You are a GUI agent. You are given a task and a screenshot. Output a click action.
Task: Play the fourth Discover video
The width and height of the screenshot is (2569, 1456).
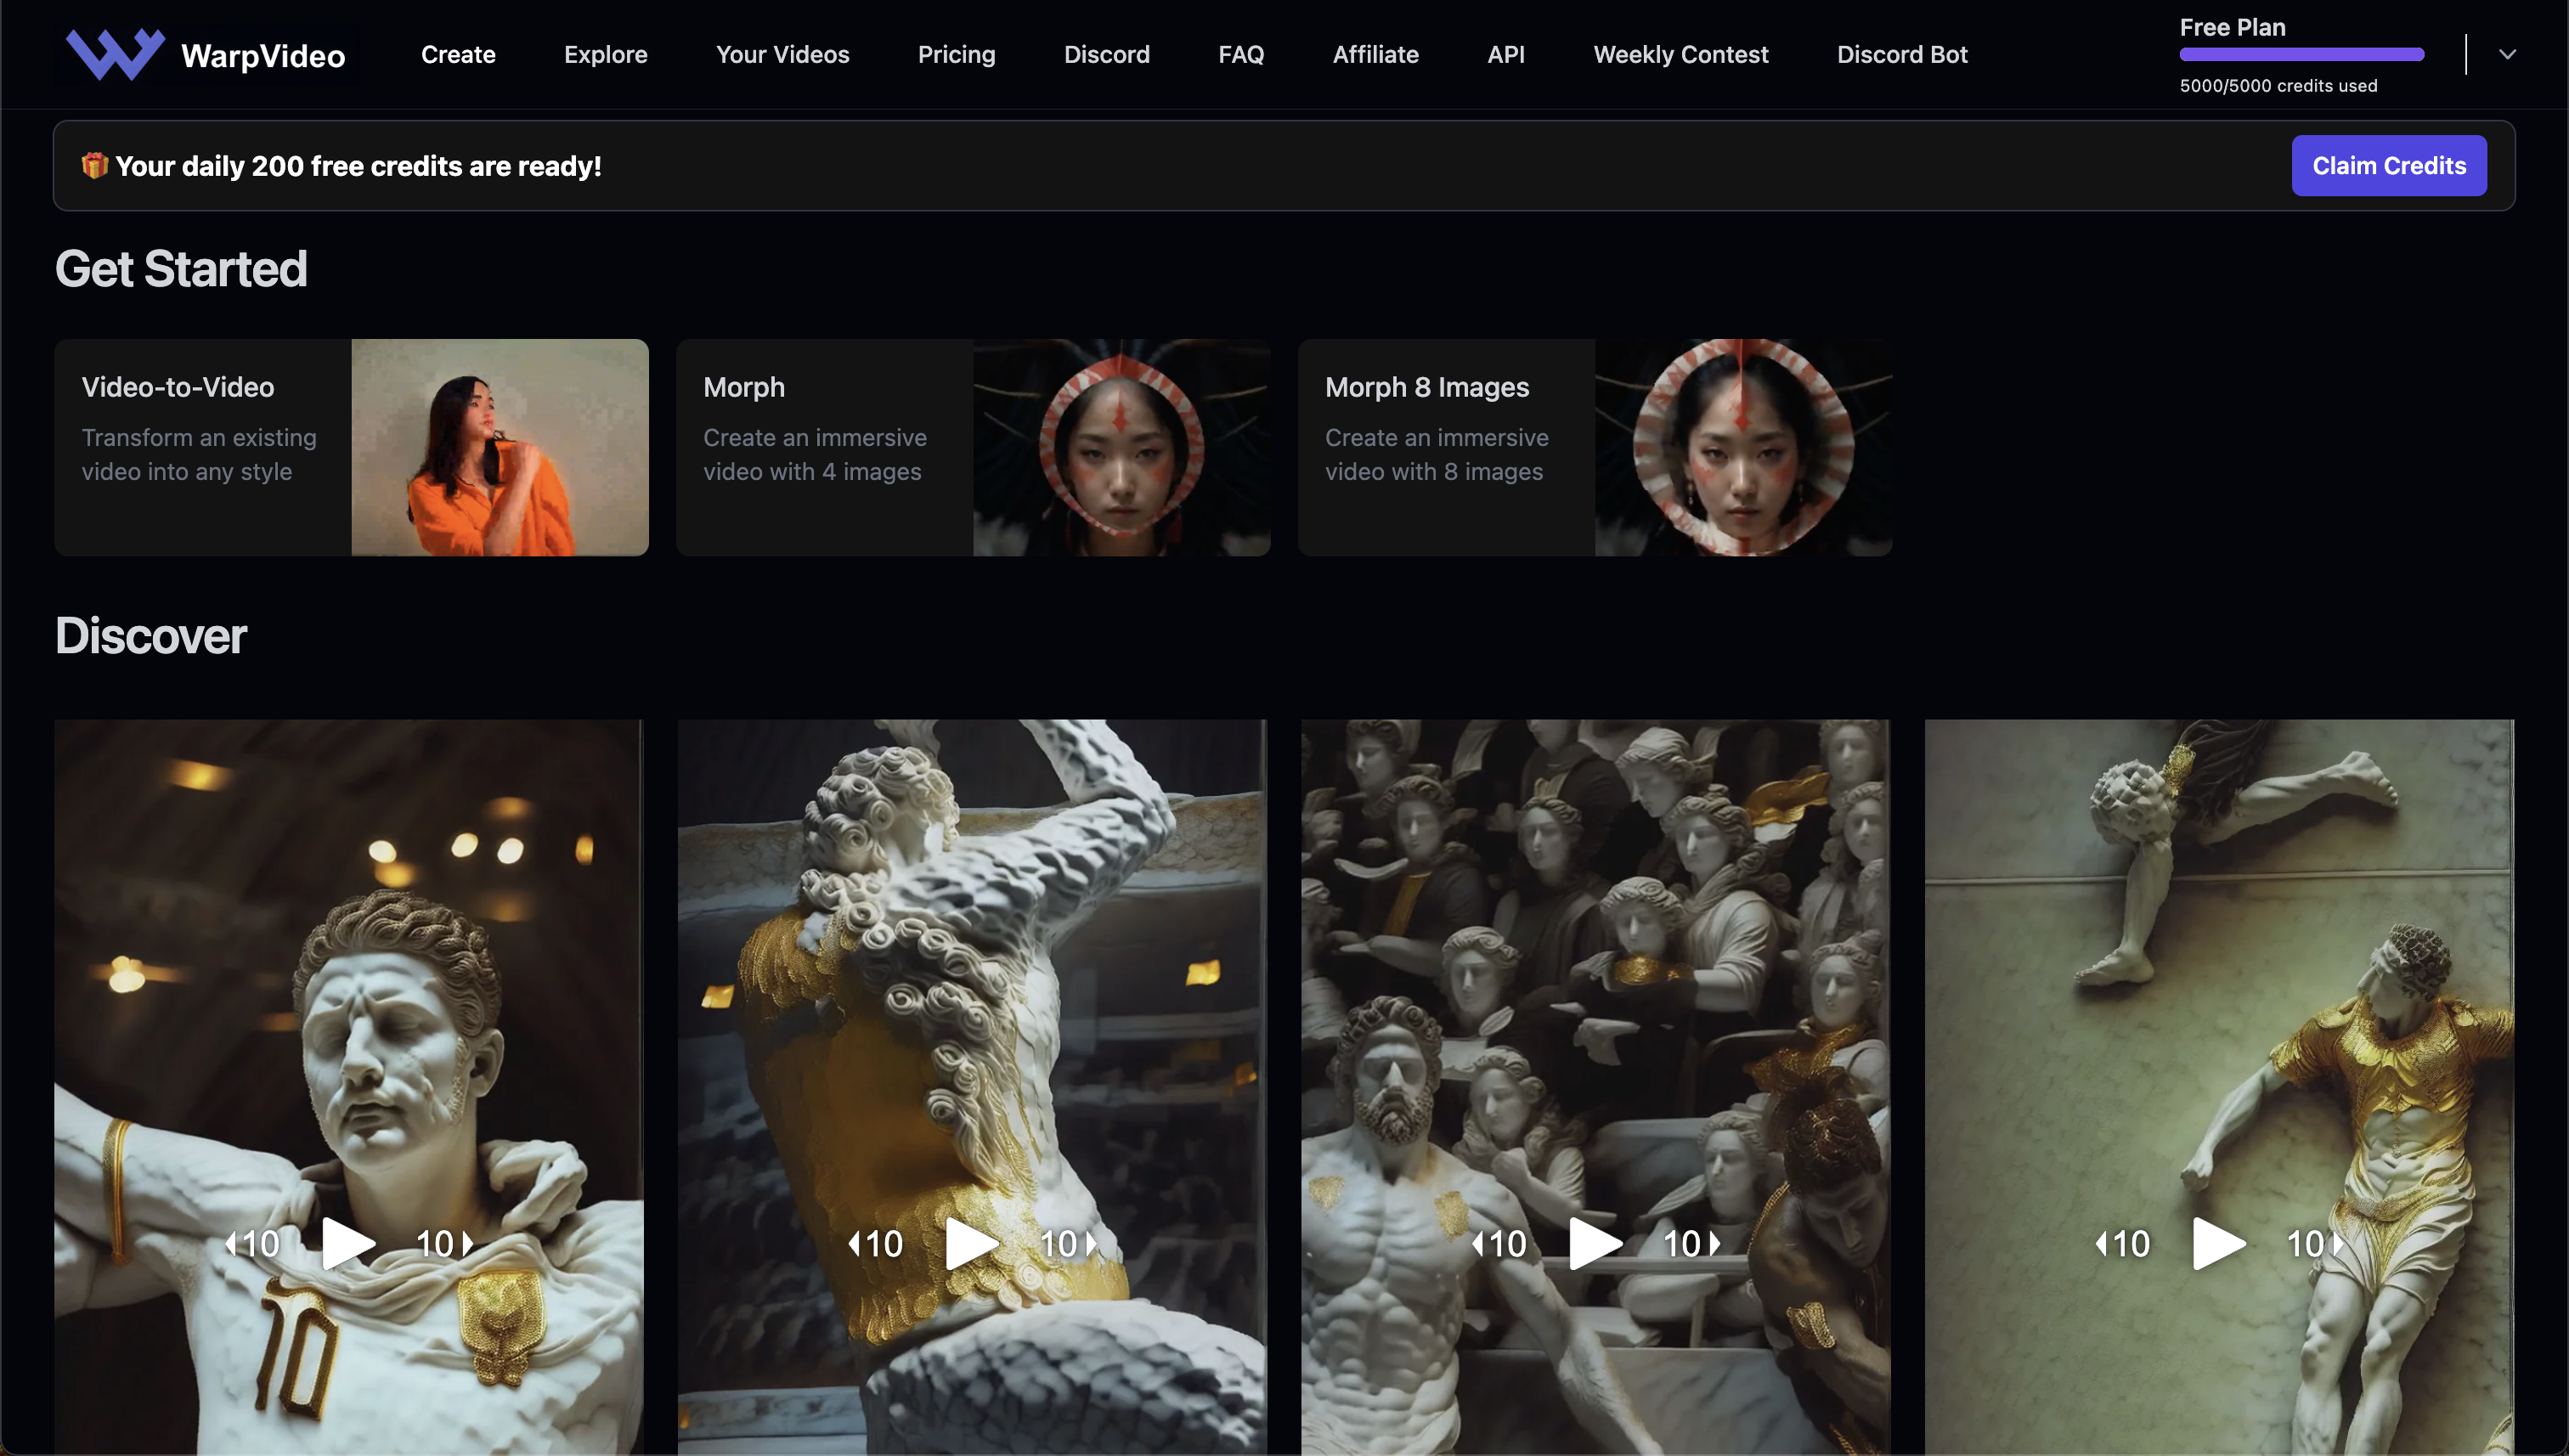[x=2218, y=1243]
